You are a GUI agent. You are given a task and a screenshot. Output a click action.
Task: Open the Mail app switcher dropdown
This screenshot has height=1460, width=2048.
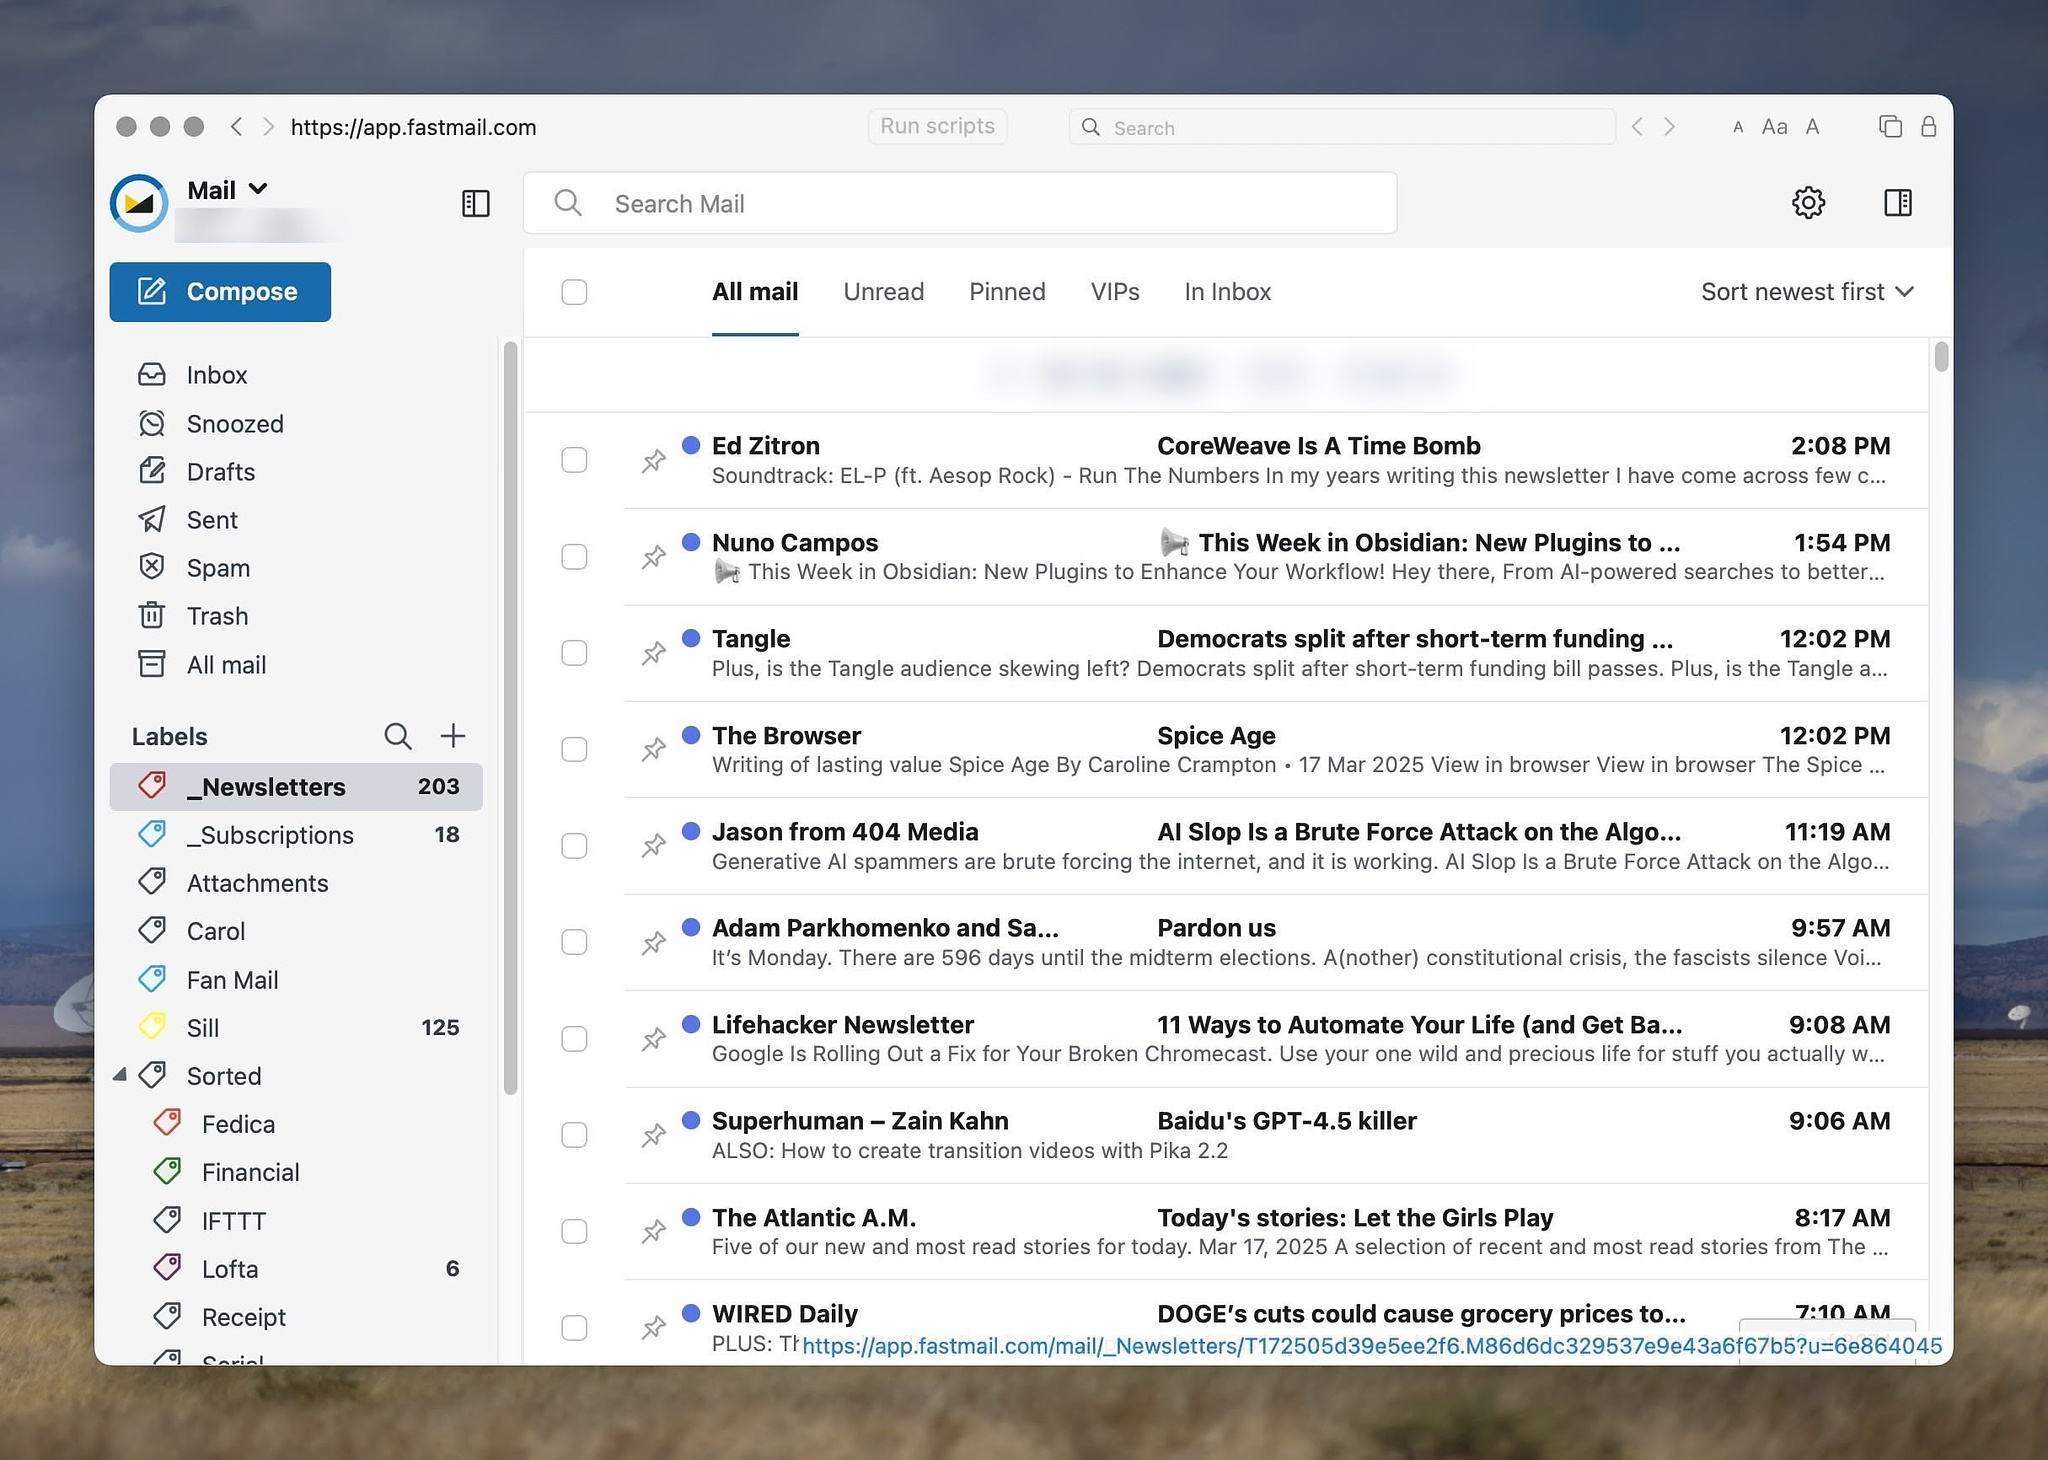coord(228,190)
